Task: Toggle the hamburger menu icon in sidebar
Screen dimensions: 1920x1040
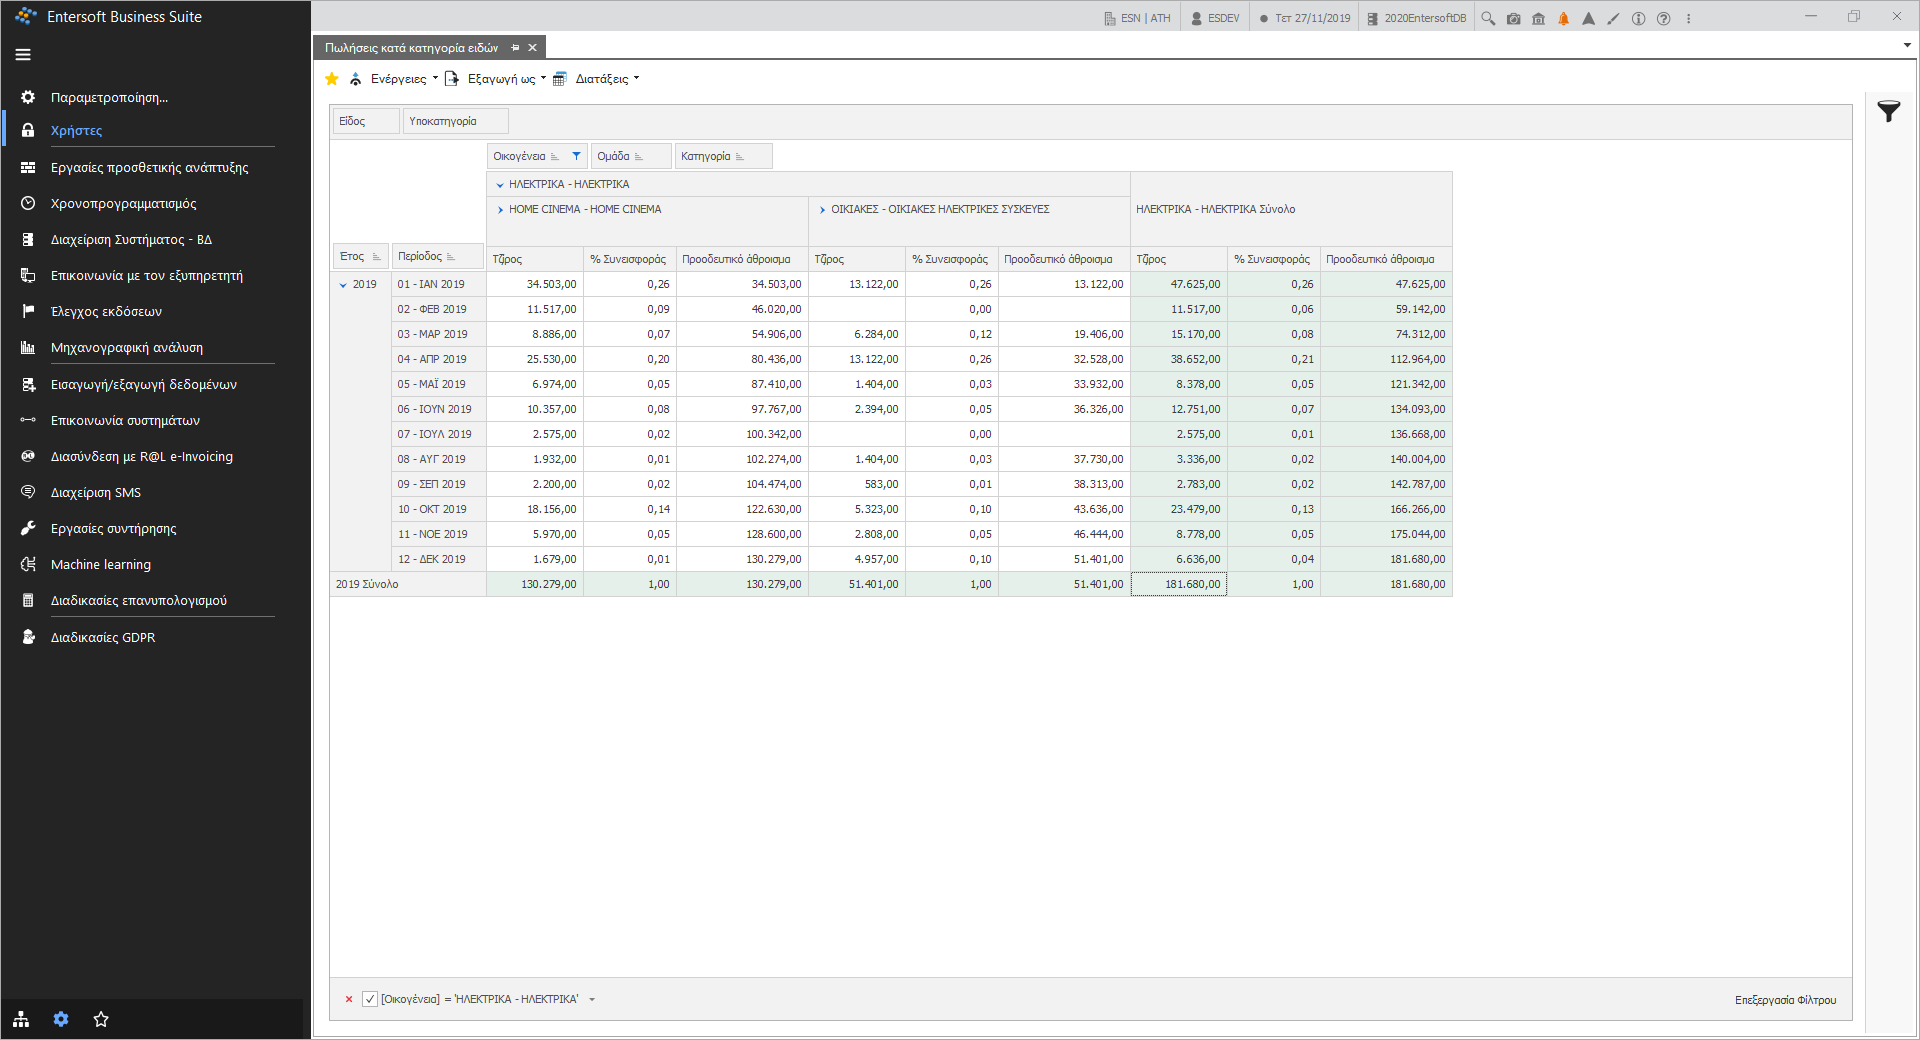Action: [23, 55]
